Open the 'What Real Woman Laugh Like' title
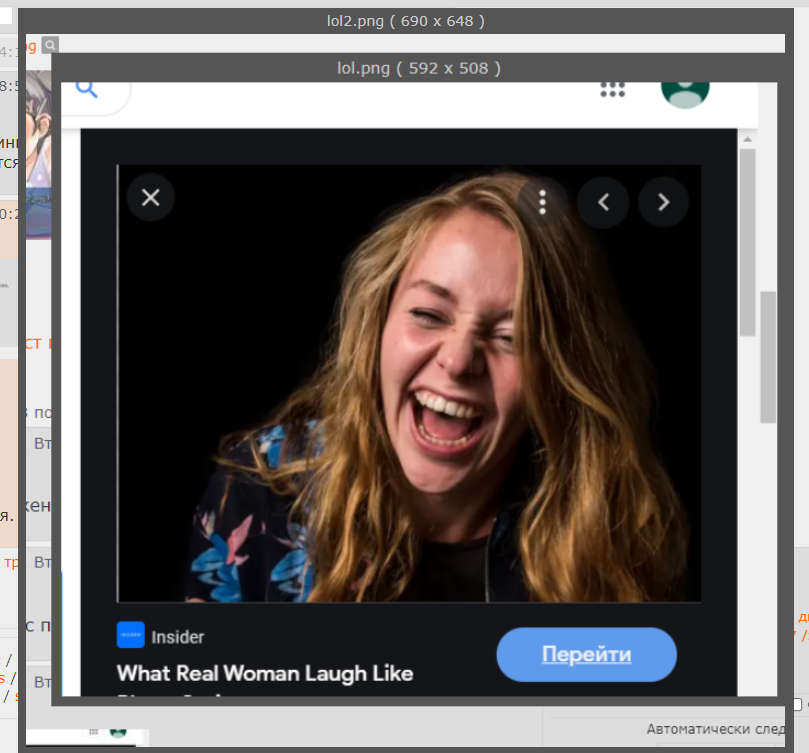This screenshot has height=753, width=809. [264, 673]
